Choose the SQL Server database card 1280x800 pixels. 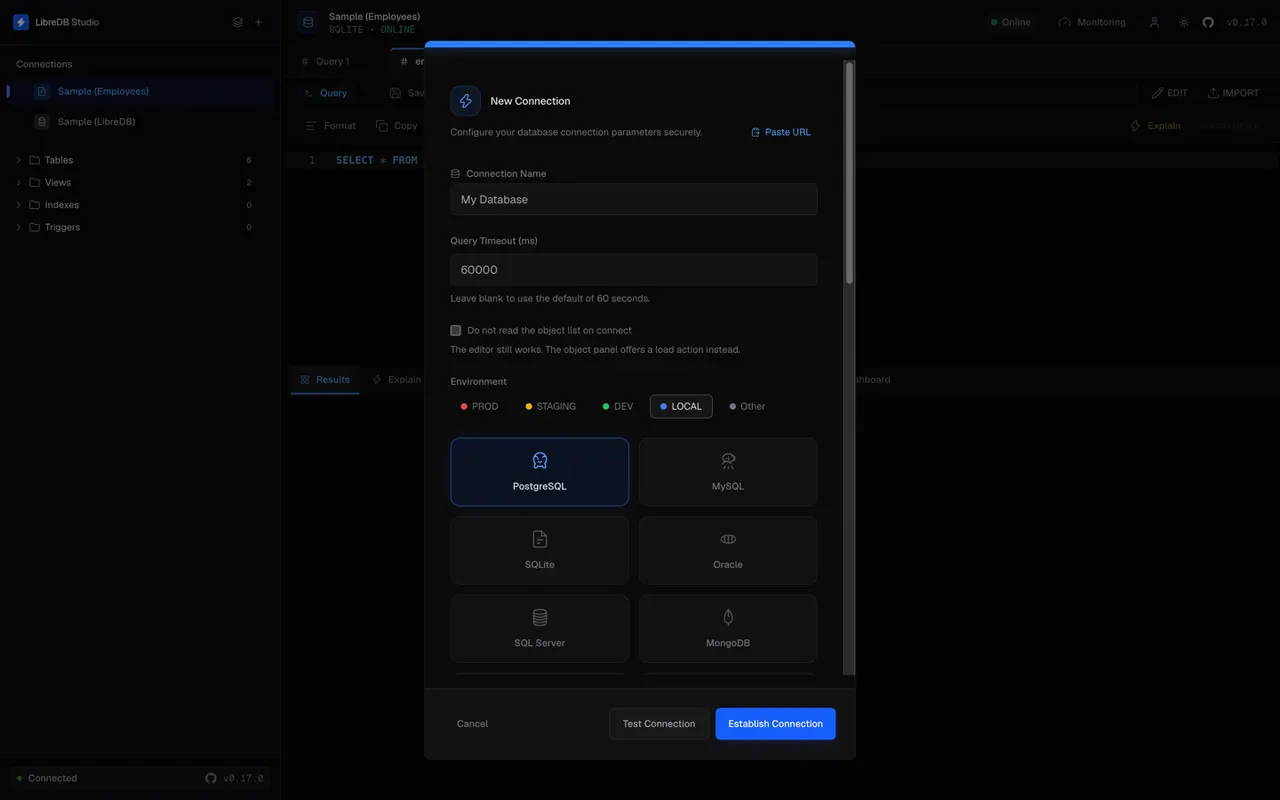click(540, 629)
